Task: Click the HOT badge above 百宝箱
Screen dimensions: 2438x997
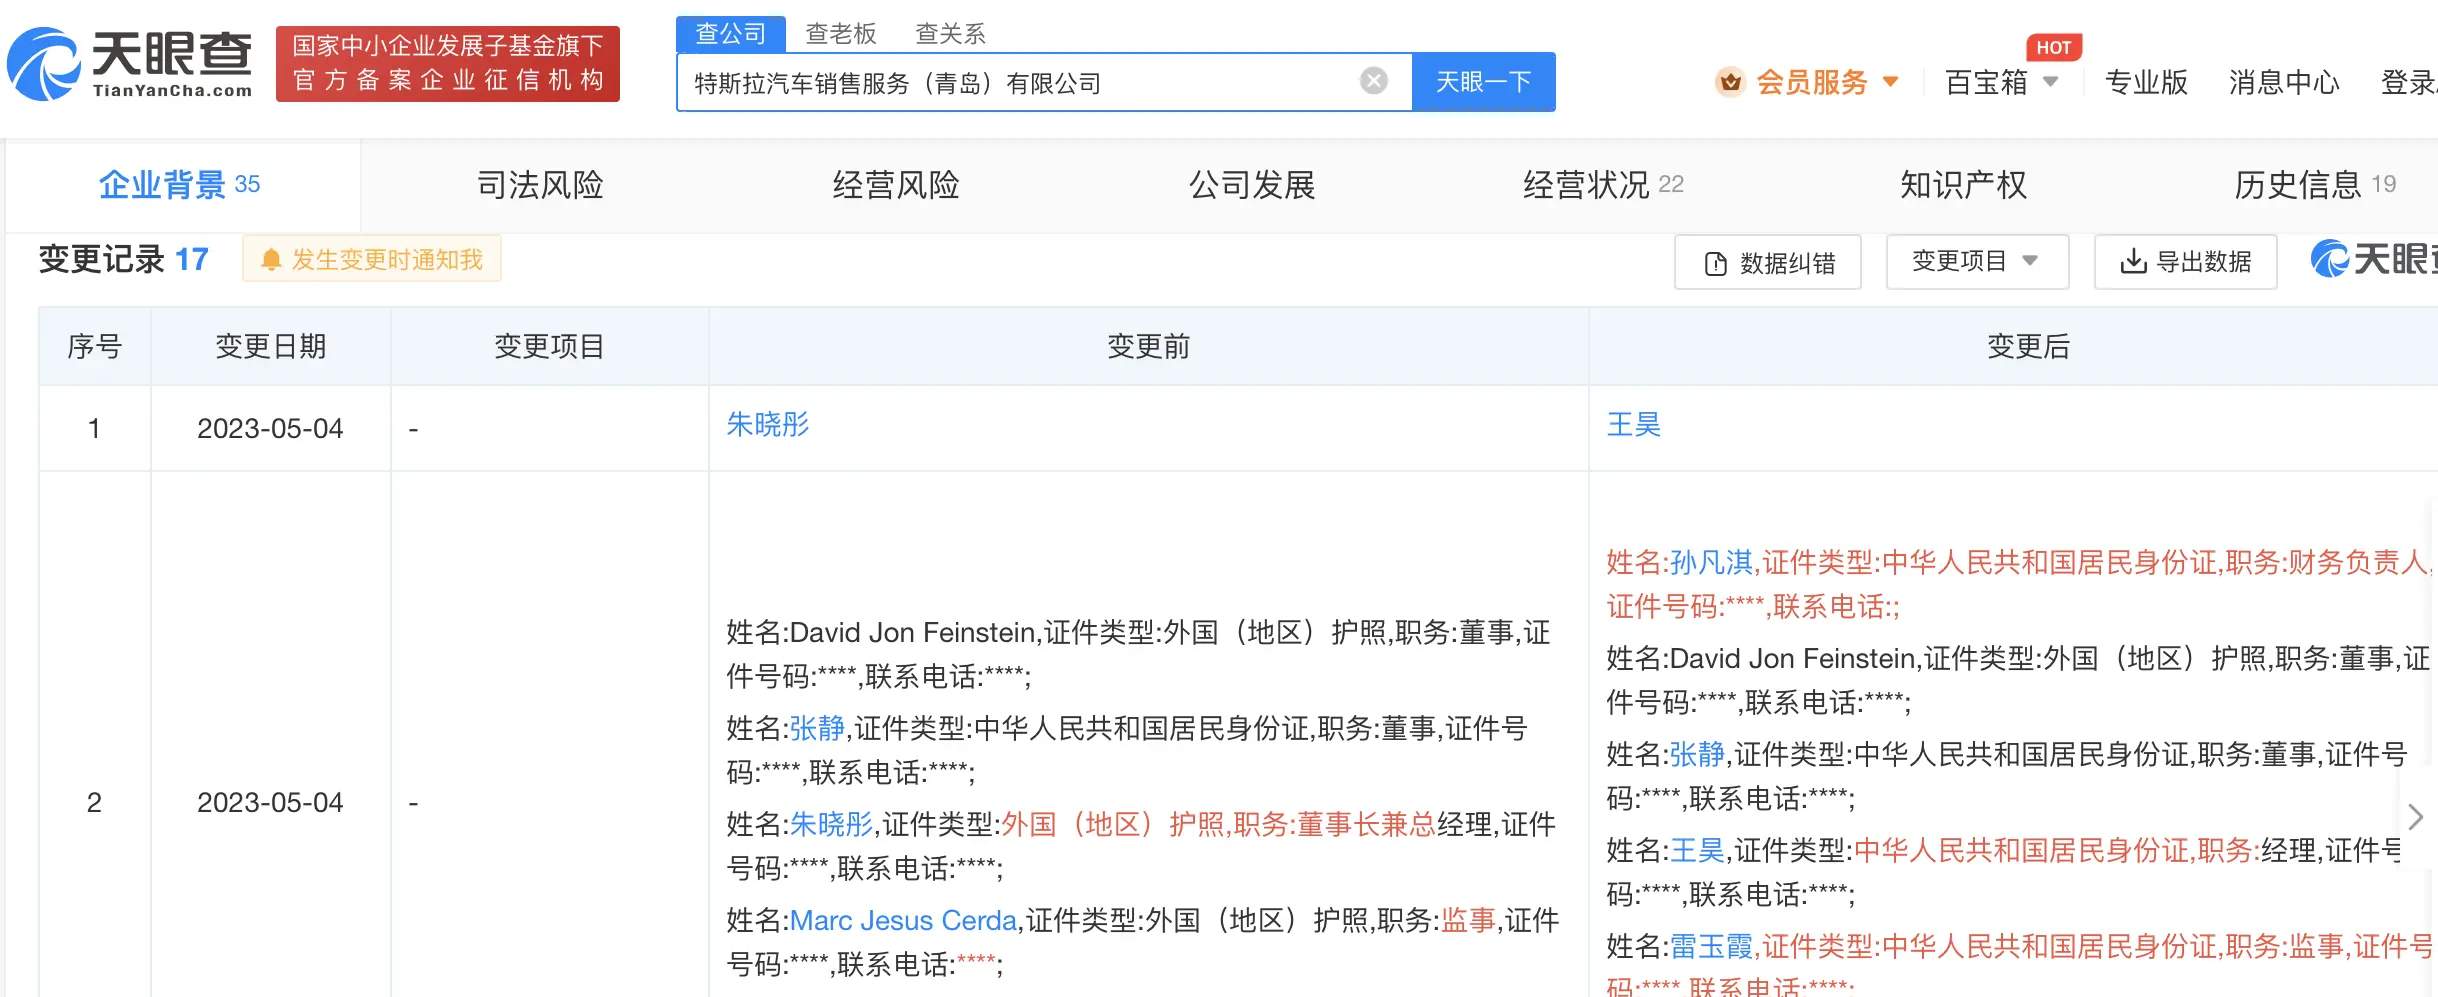Action: click(2053, 47)
